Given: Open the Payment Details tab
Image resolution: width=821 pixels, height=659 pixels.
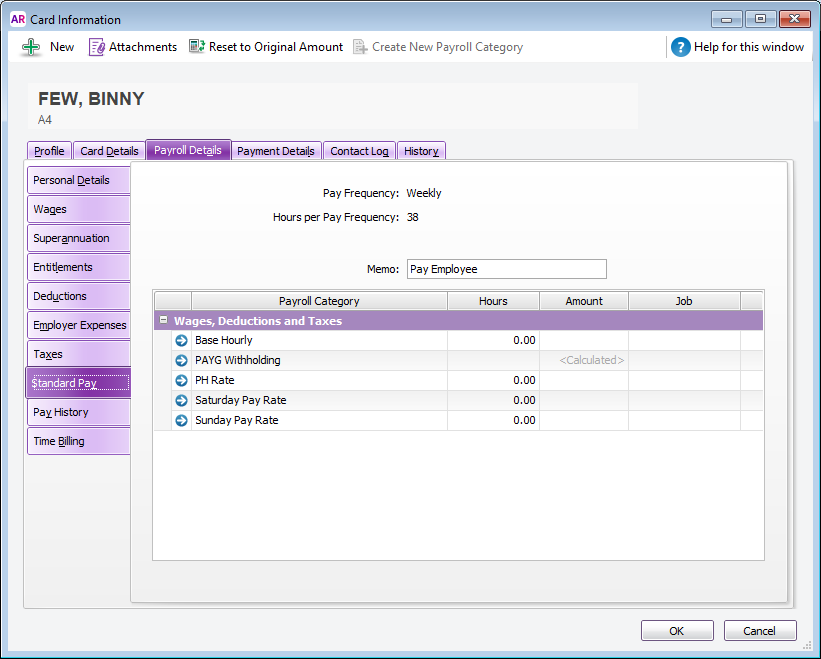Looking at the screenshot, I should (x=276, y=150).
